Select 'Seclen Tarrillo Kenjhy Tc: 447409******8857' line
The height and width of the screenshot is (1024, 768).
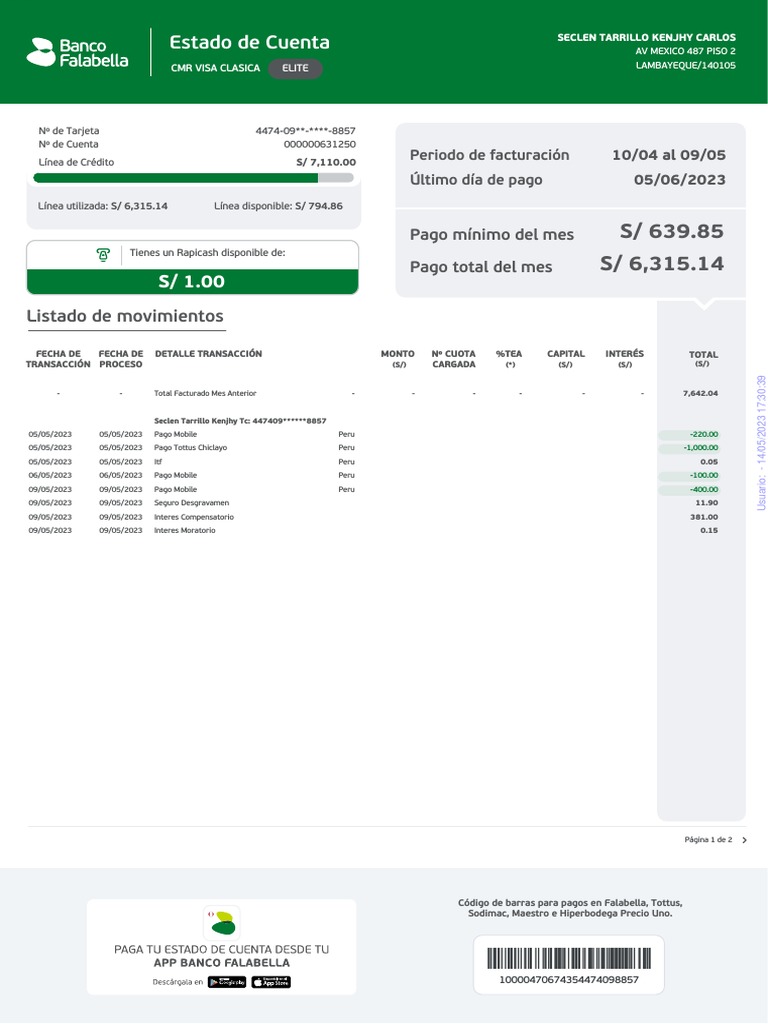240,421
